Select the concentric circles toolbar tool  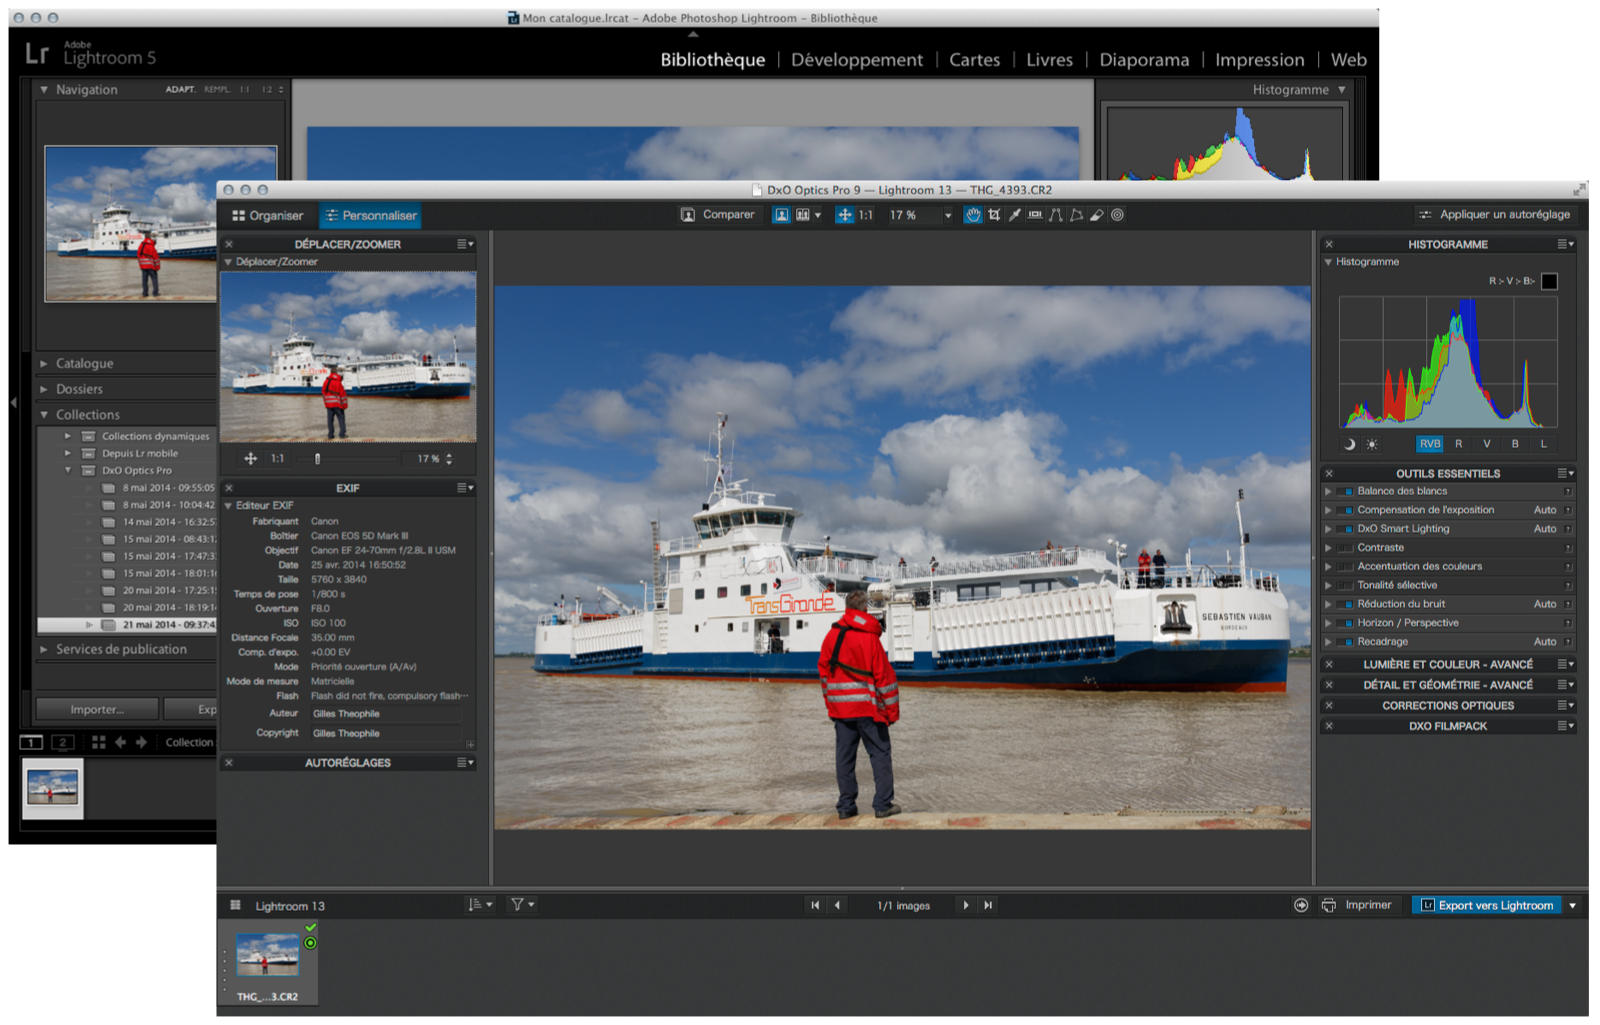click(x=1117, y=215)
